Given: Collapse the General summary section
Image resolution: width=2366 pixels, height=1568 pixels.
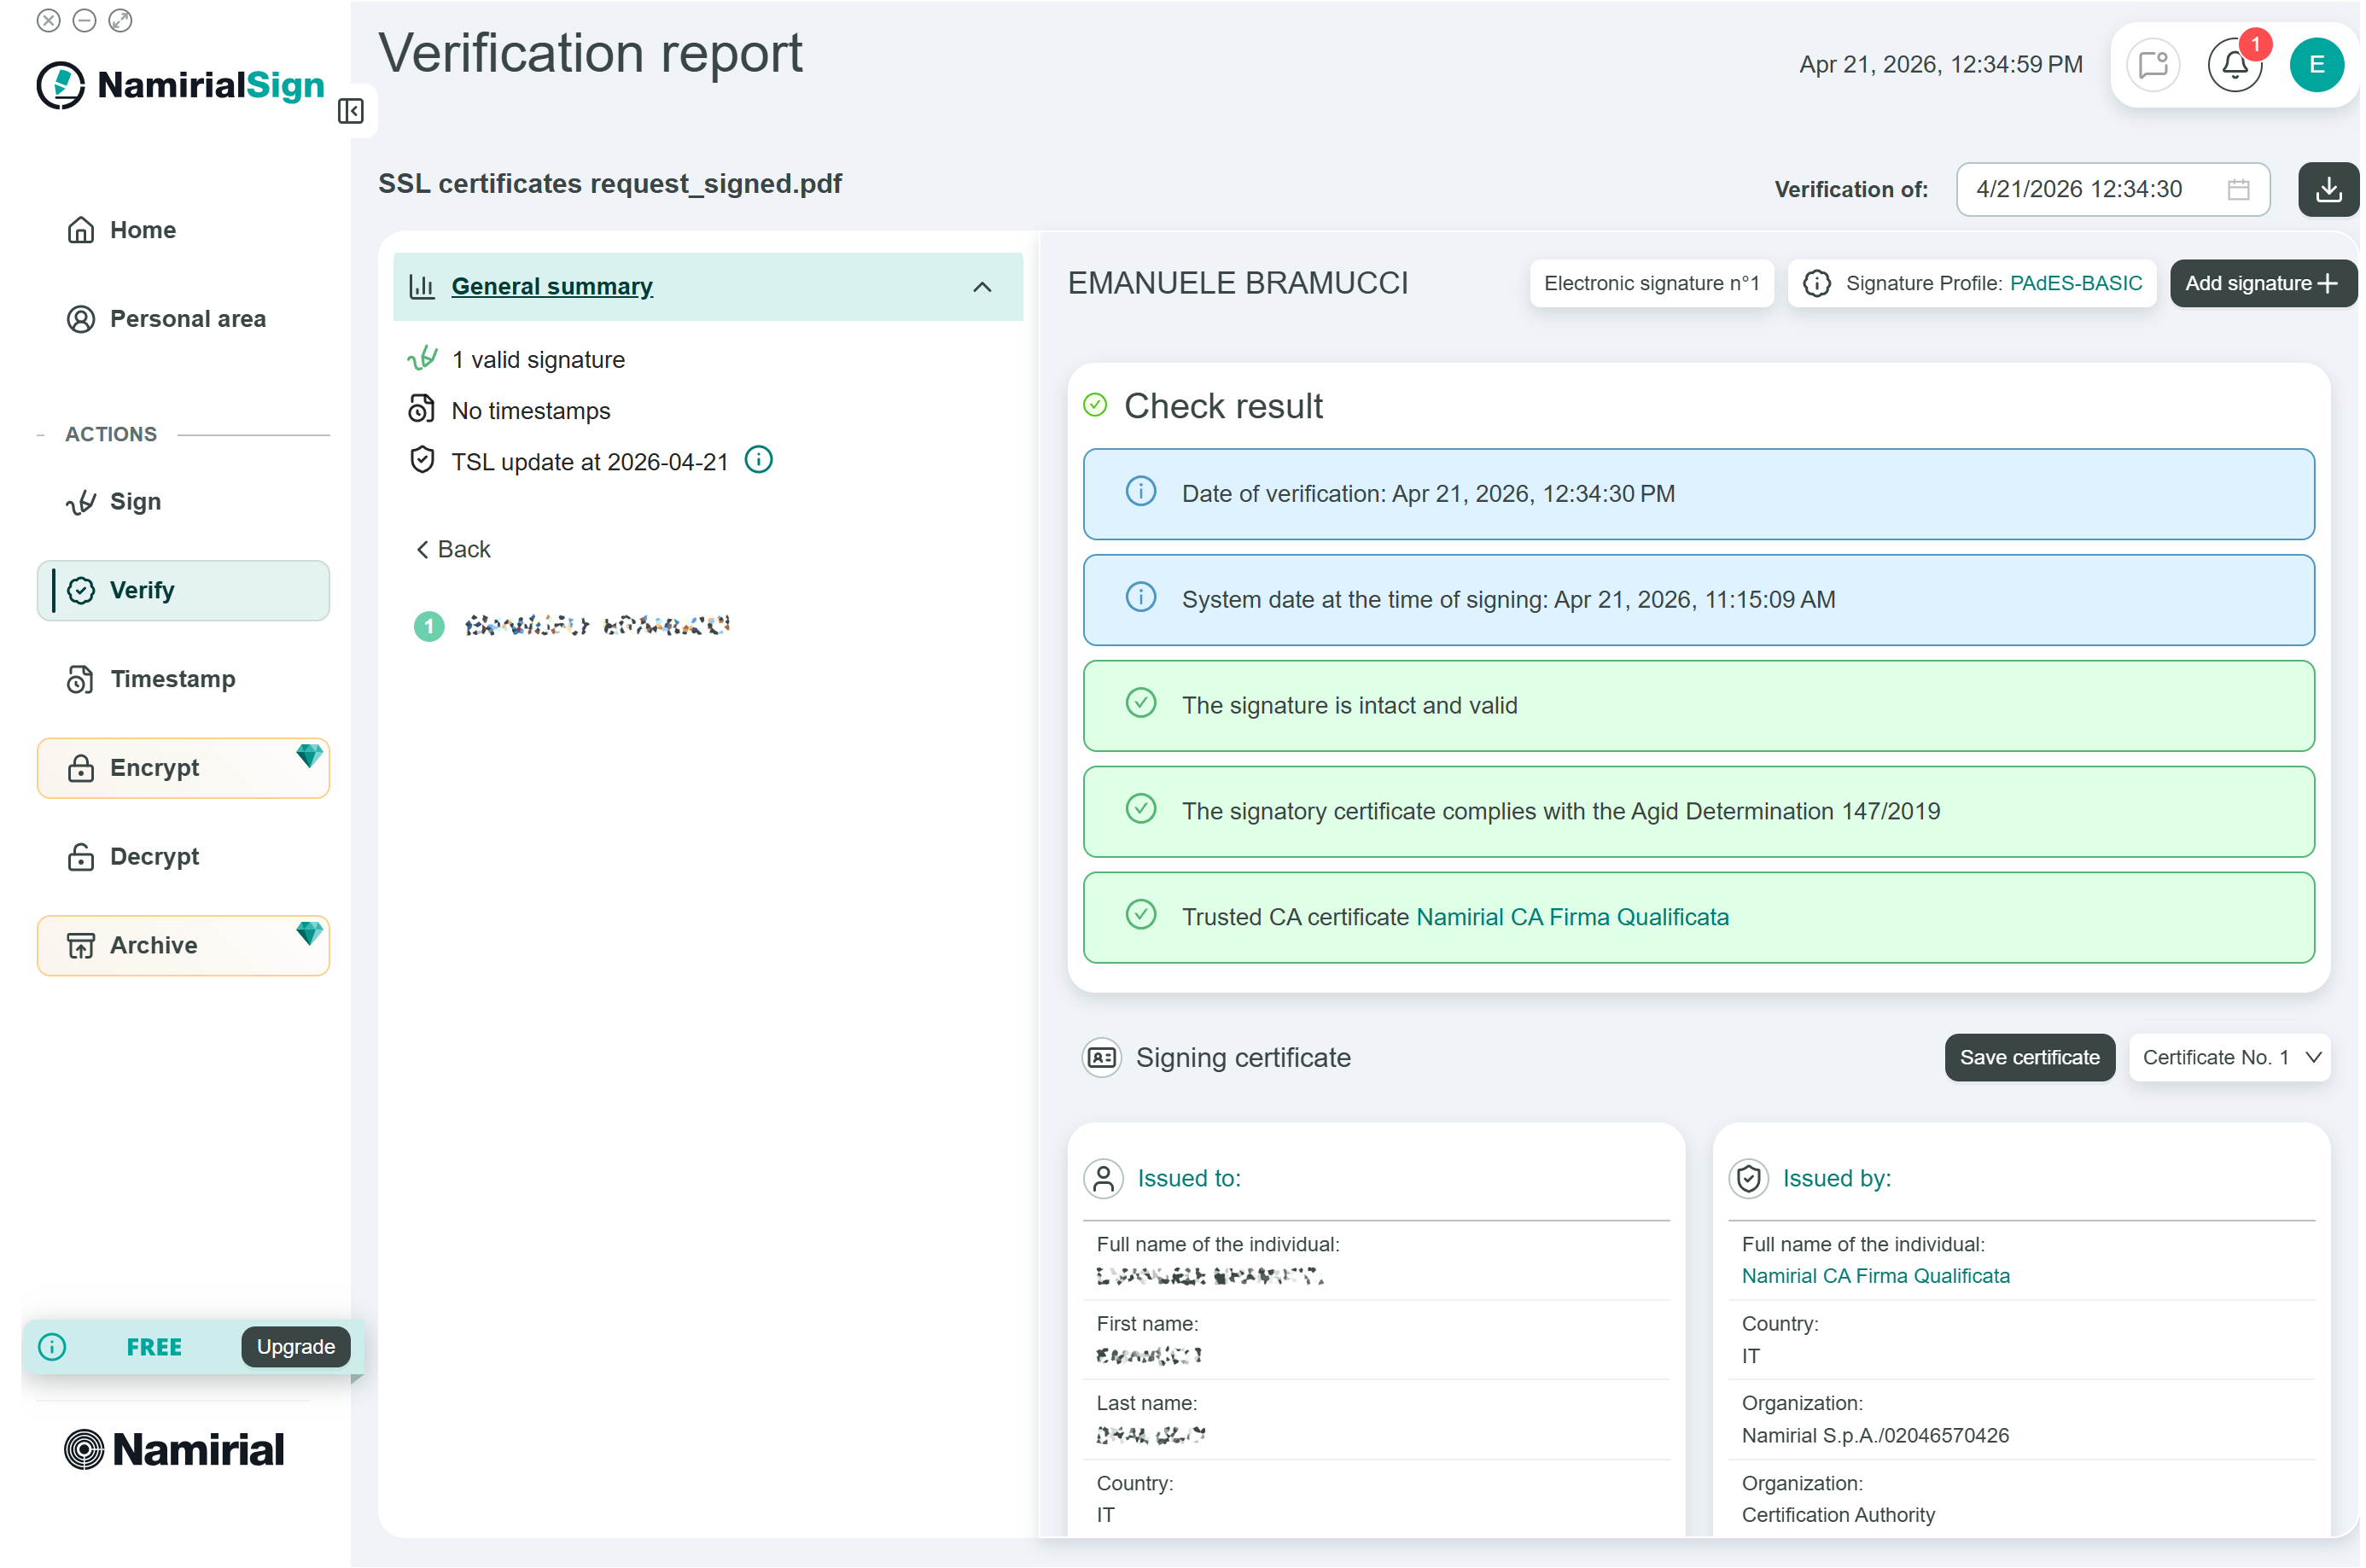Looking at the screenshot, I should point(984,288).
